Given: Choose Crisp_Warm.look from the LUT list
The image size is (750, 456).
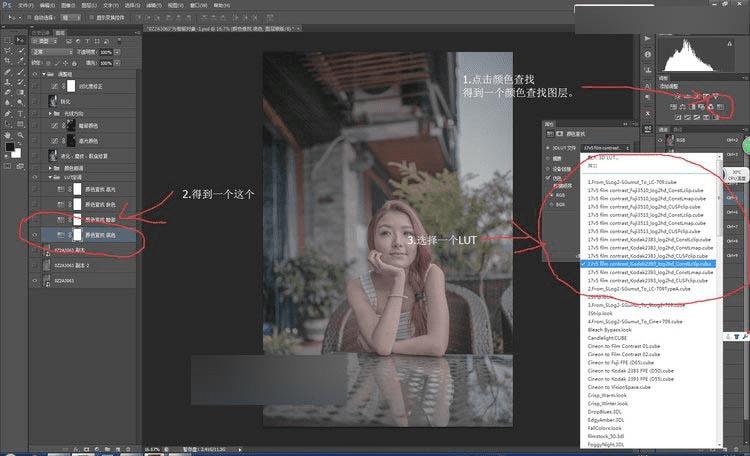Looking at the screenshot, I should [607, 395].
